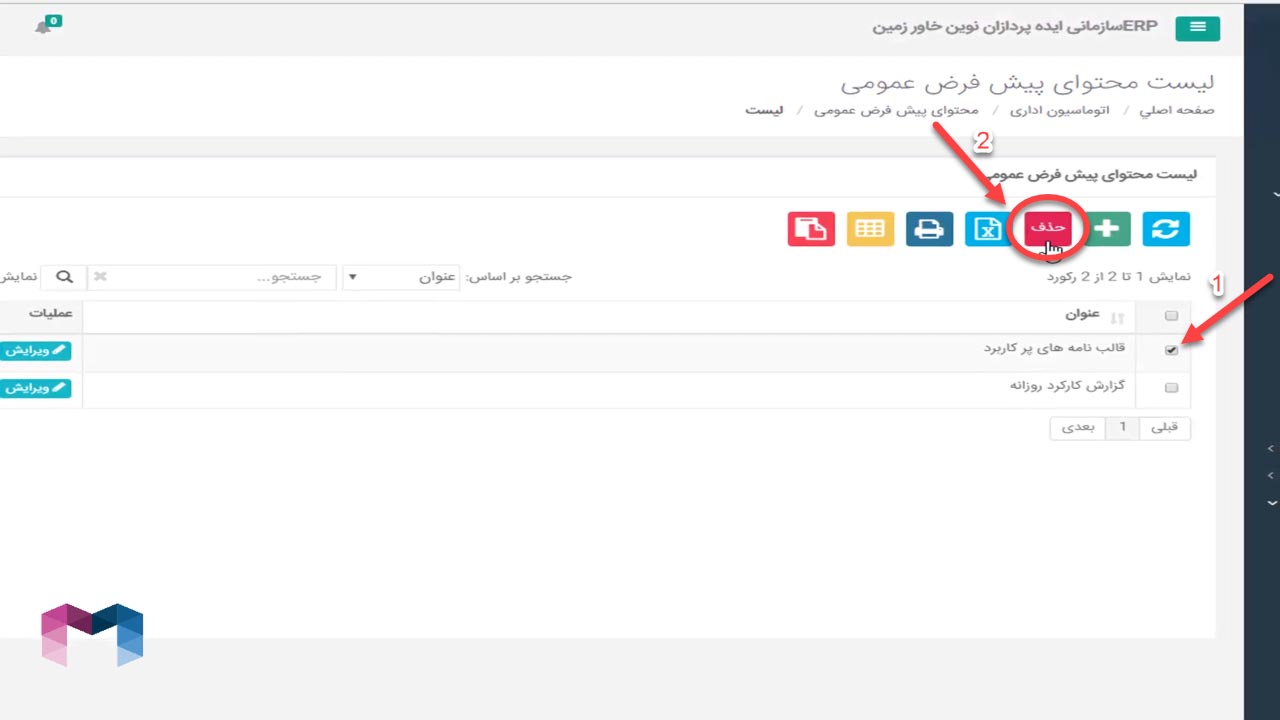1280x720 pixels.
Task: Toggle the sidebar hamburger menu button
Action: pyautogui.click(x=1198, y=28)
